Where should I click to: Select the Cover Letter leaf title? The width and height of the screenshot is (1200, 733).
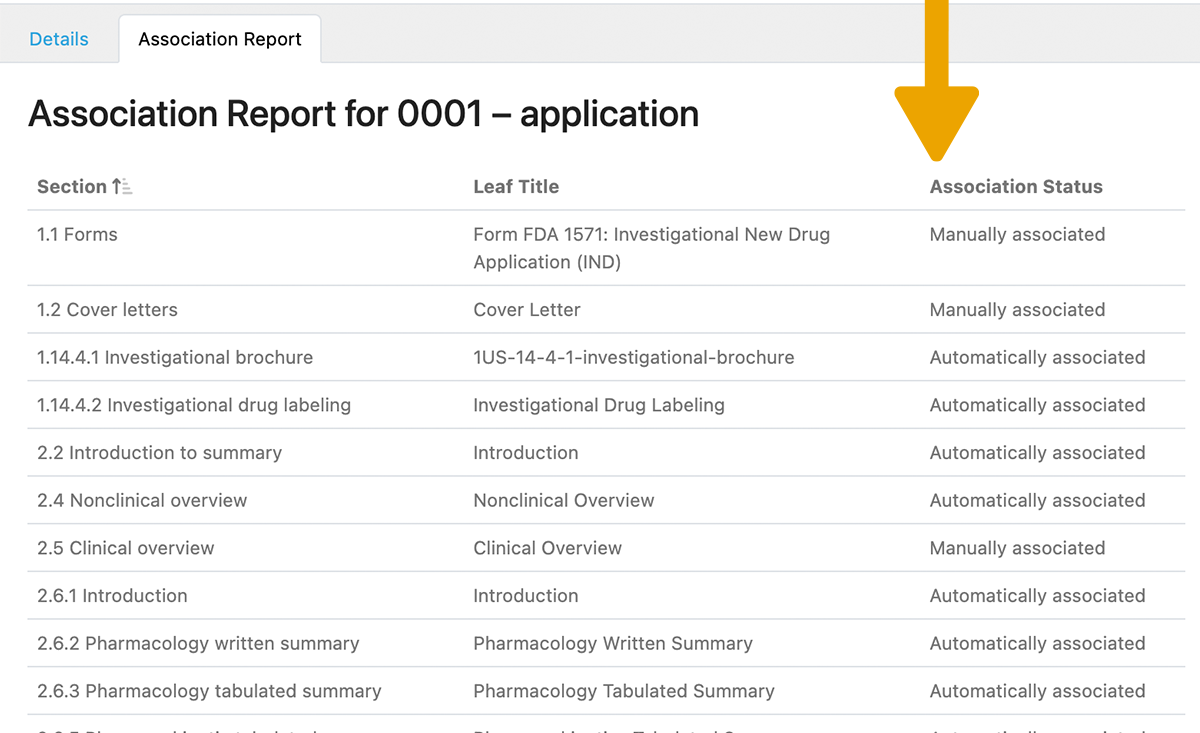point(526,309)
